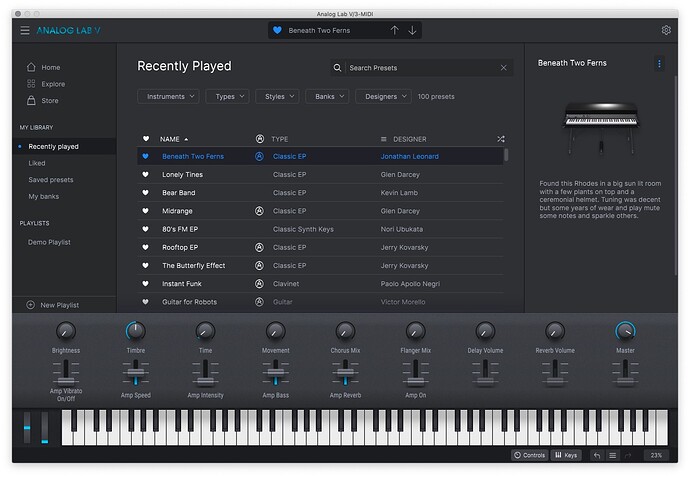The height and width of the screenshot is (477, 690).
Task: Click the Store bag icon
Action: [31, 100]
